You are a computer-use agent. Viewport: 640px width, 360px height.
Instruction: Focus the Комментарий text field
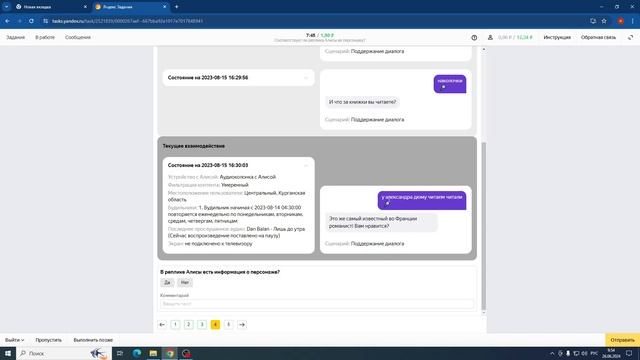[x=317, y=304]
